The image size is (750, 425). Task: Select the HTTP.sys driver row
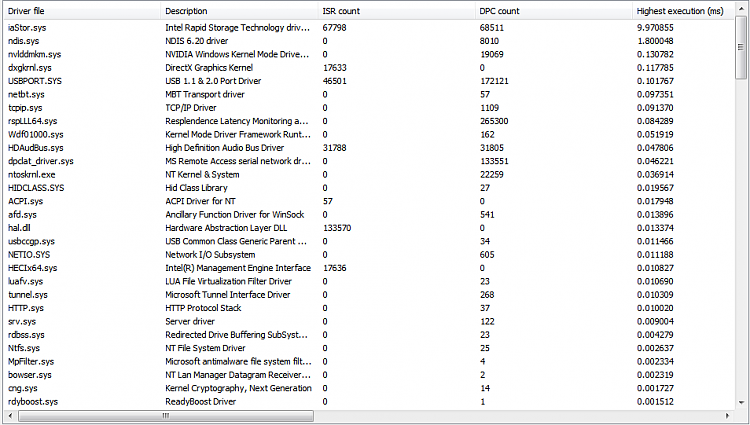(369, 308)
